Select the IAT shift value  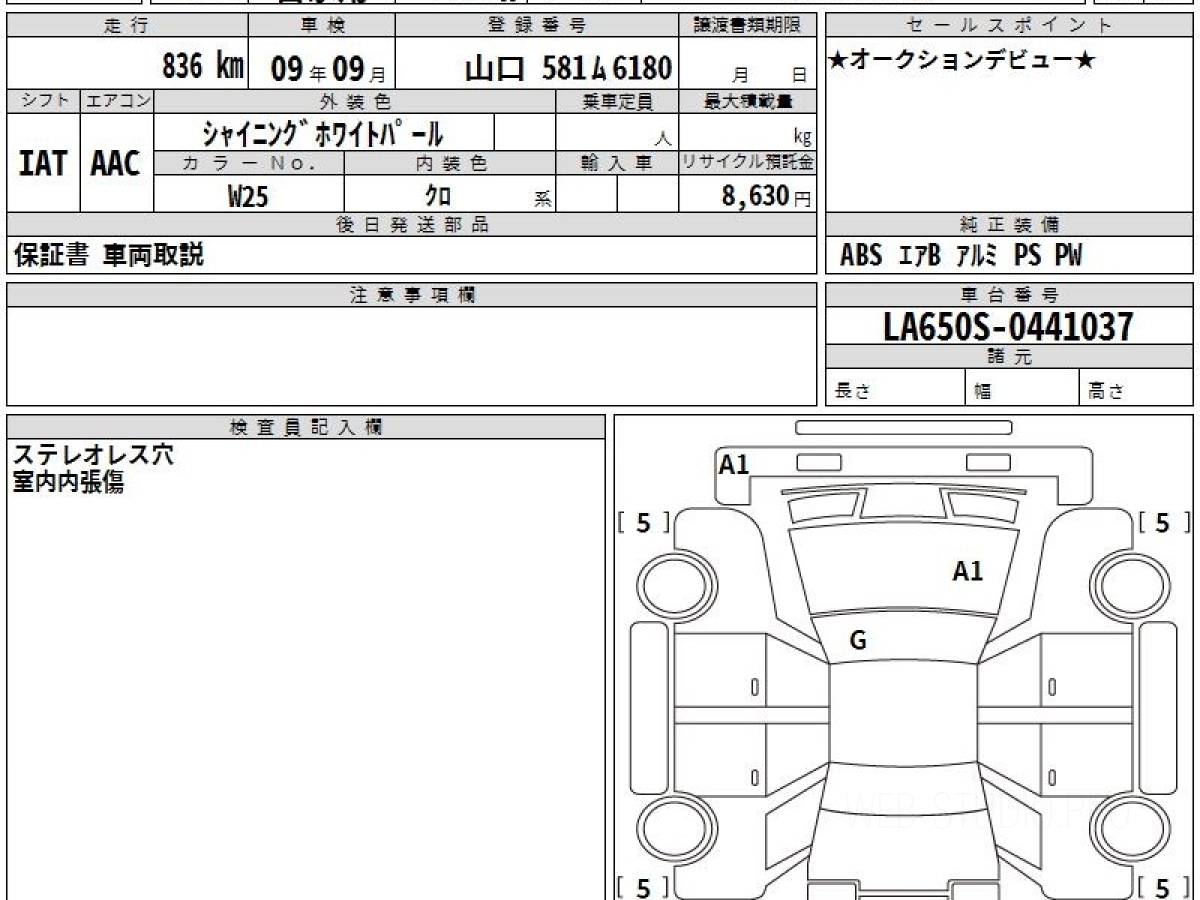click(x=43, y=163)
